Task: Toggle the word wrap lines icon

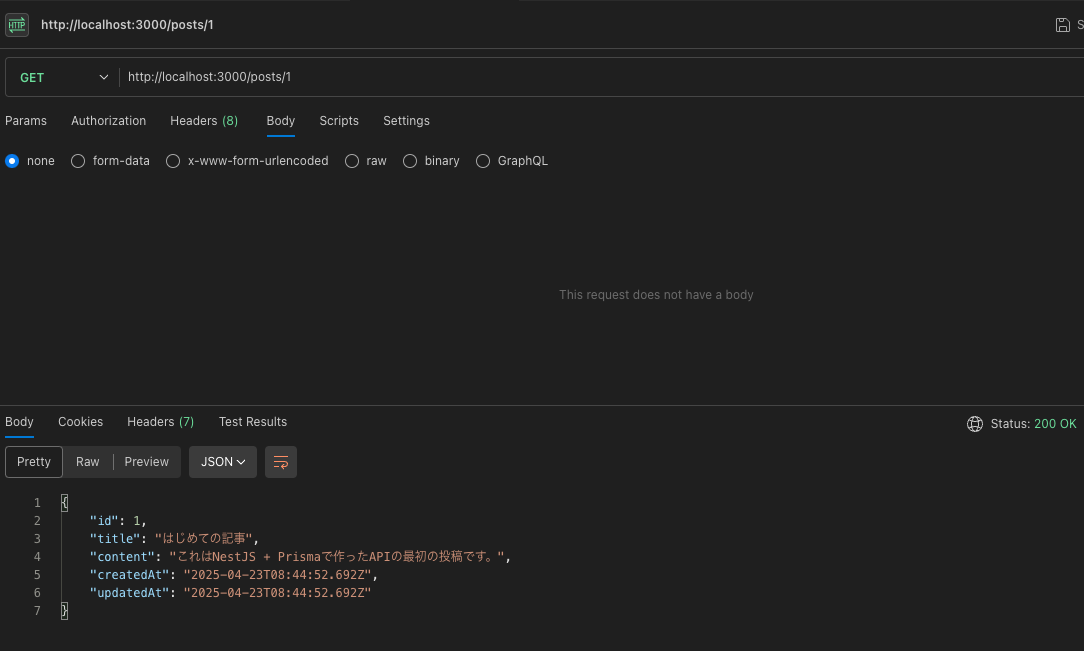Action: (281, 462)
